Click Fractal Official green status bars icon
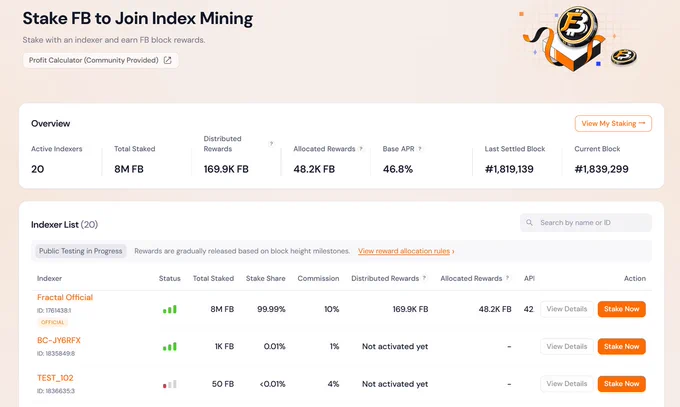 [170, 309]
